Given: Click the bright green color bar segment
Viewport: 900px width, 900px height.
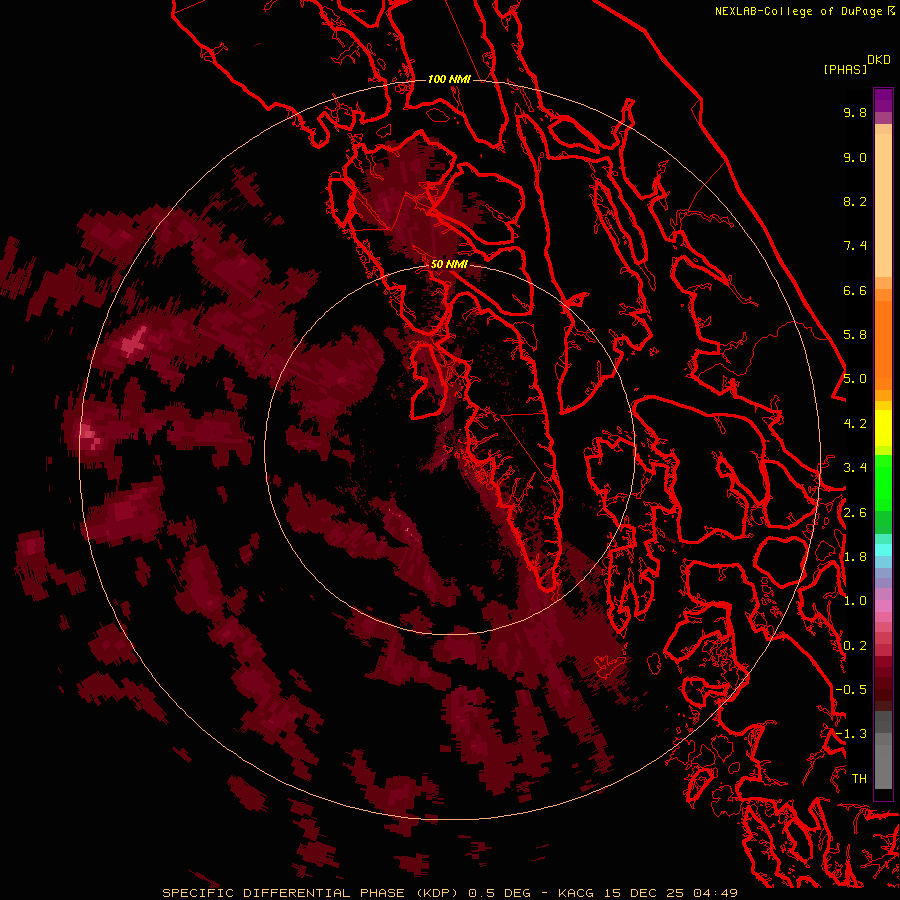Looking at the screenshot, I should (883, 482).
